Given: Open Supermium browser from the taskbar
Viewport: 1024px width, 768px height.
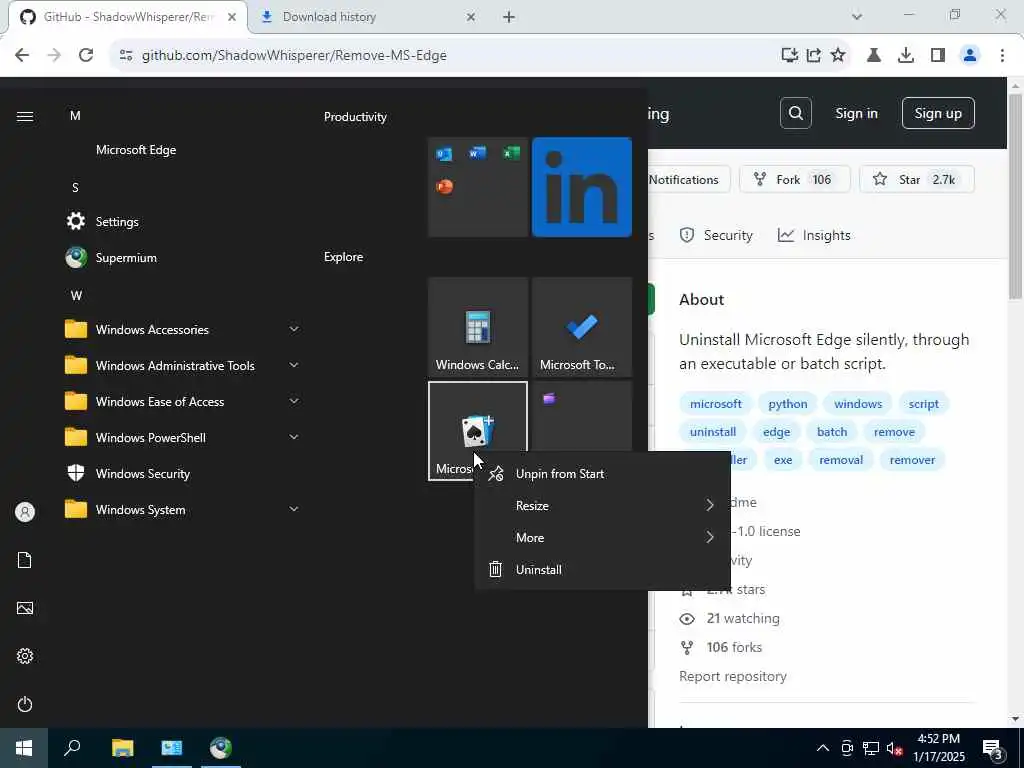Looking at the screenshot, I should [x=221, y=748].
